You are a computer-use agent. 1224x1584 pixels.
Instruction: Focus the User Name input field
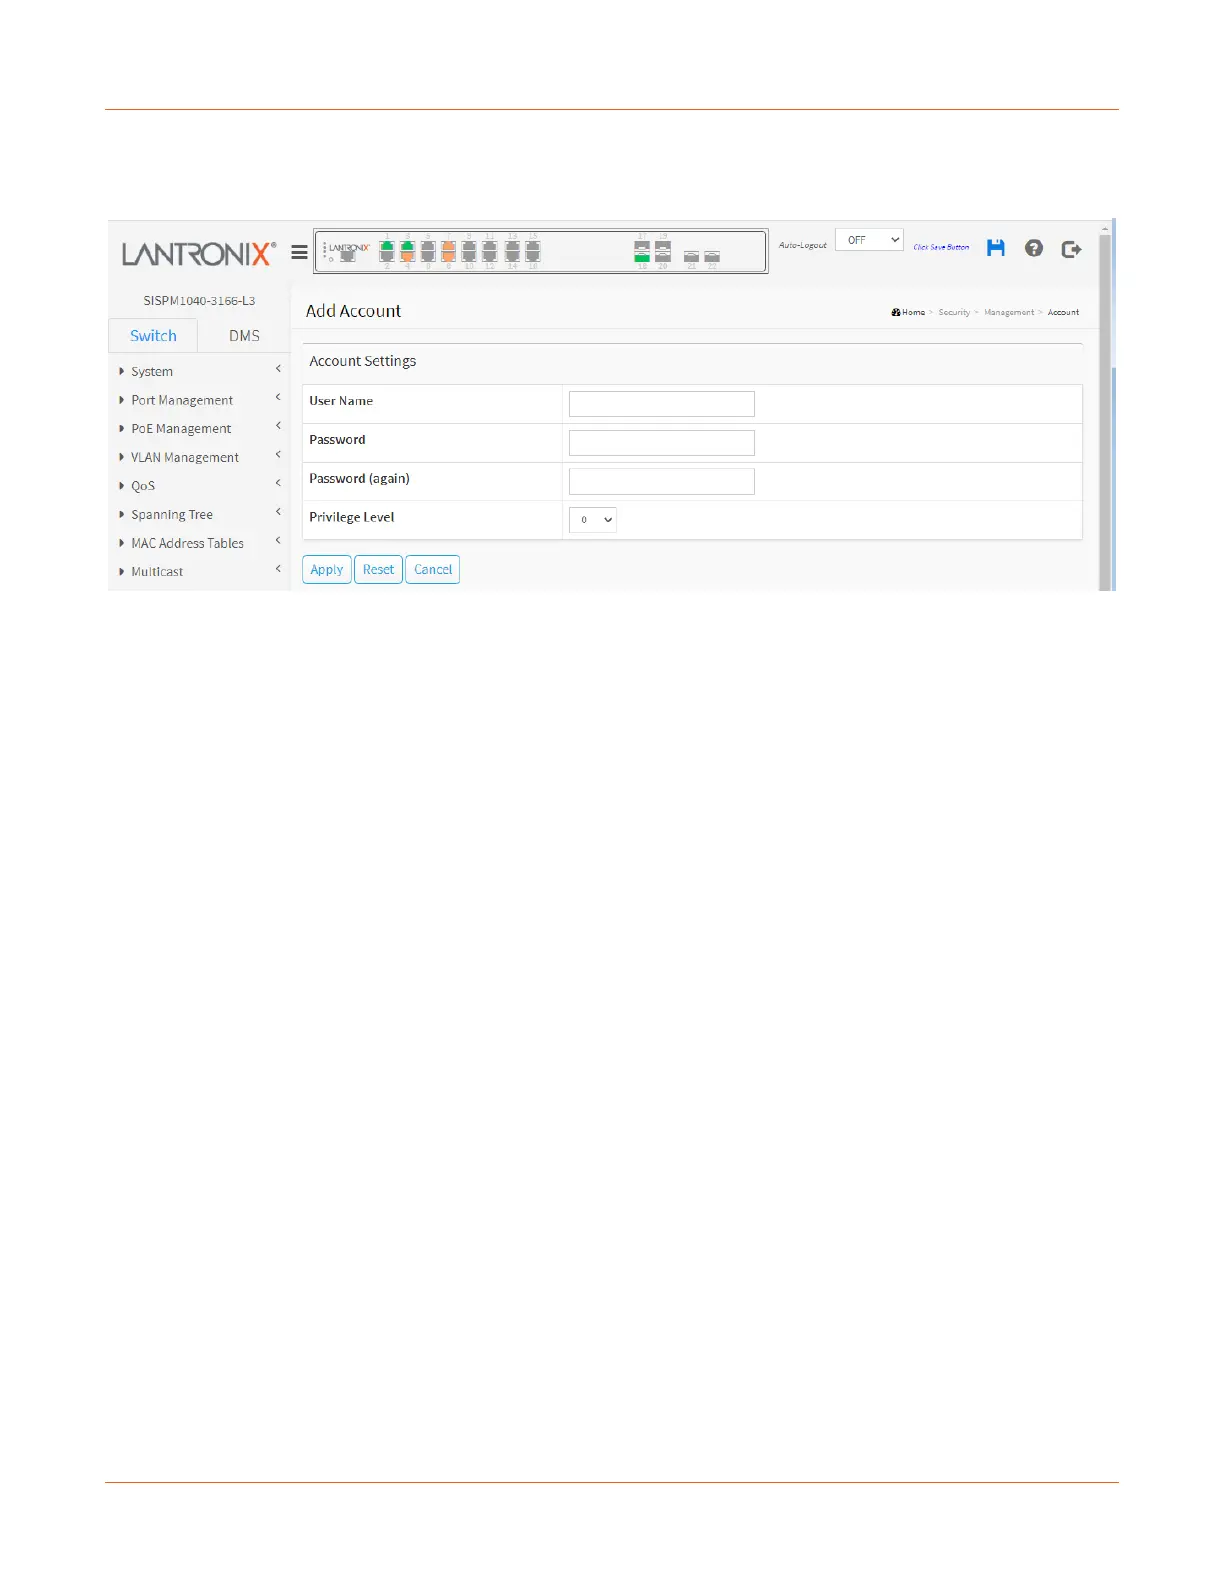(662, 404)
